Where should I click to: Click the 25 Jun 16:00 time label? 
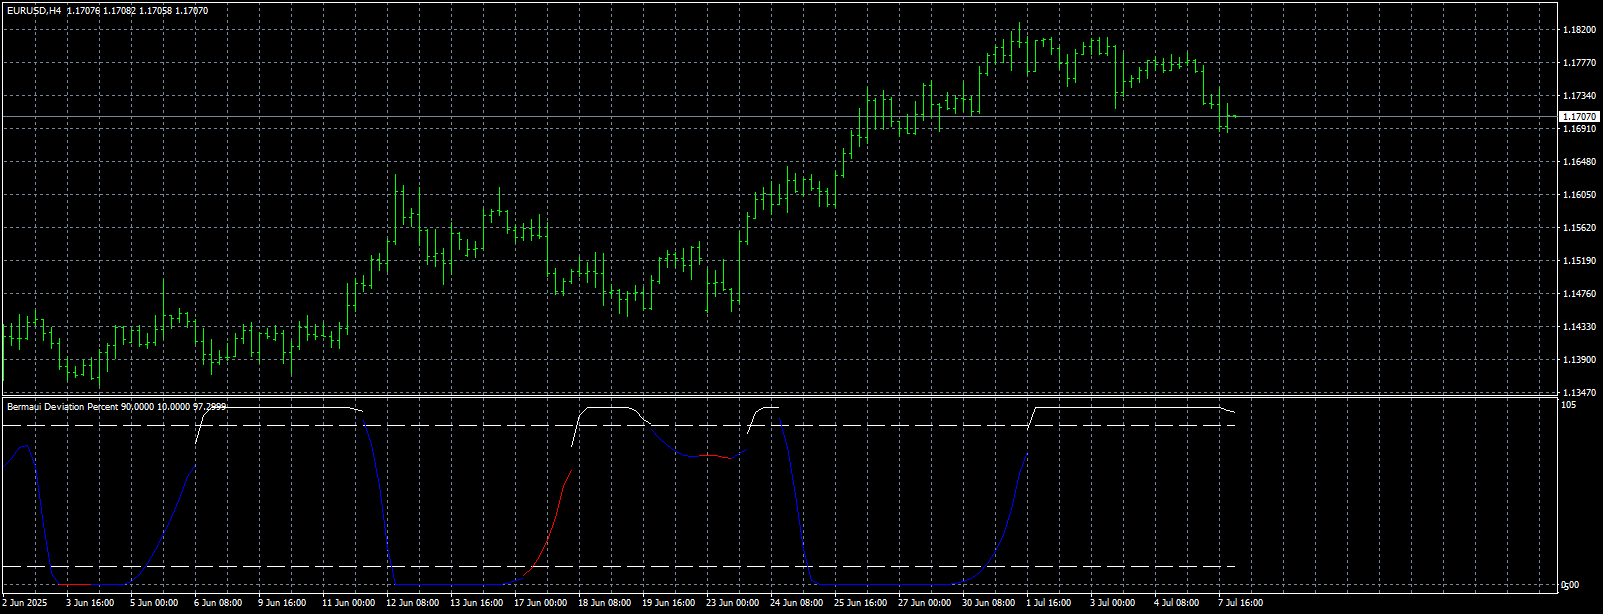[860, 603]
